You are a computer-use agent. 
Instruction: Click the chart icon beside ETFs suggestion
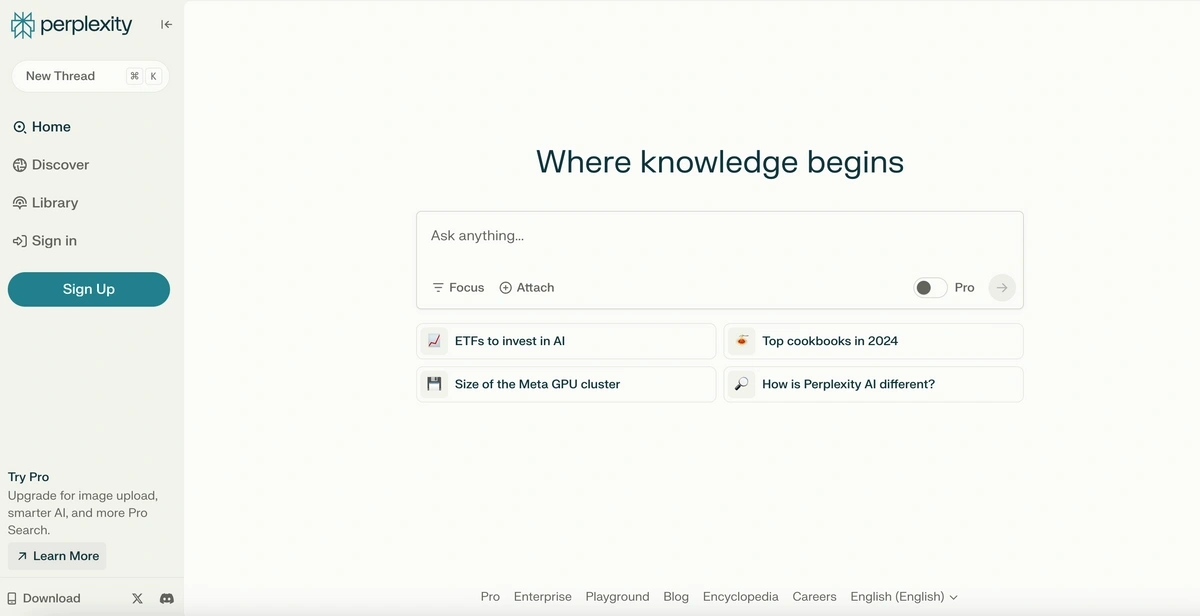pos(434,341)
